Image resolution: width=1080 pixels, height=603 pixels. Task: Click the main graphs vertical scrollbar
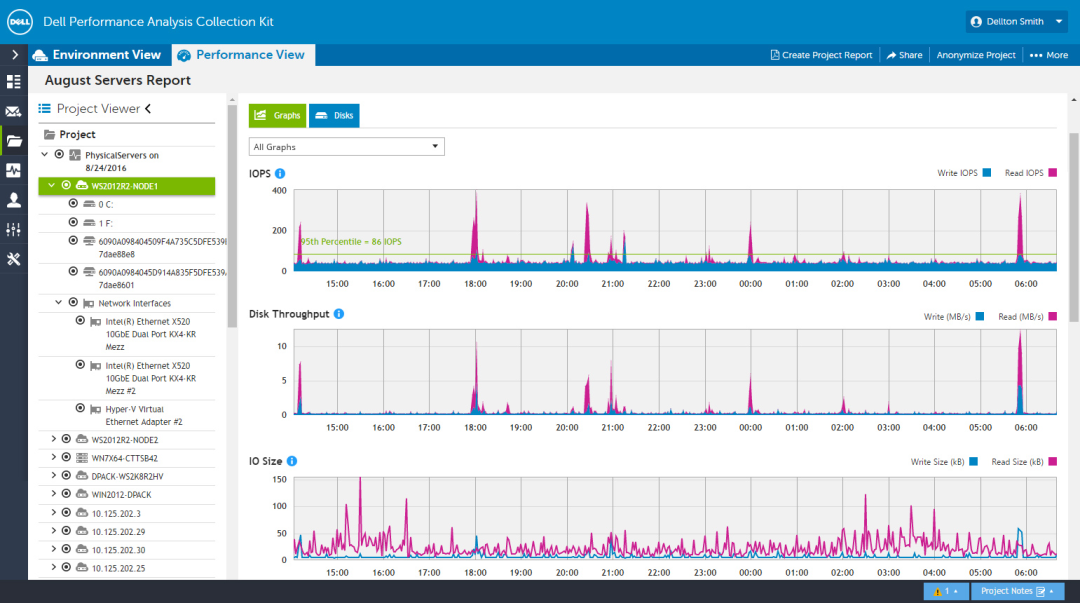pos(1074,227)
